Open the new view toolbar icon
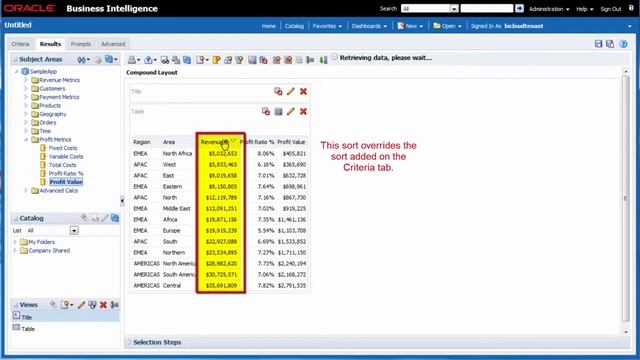 200,60
